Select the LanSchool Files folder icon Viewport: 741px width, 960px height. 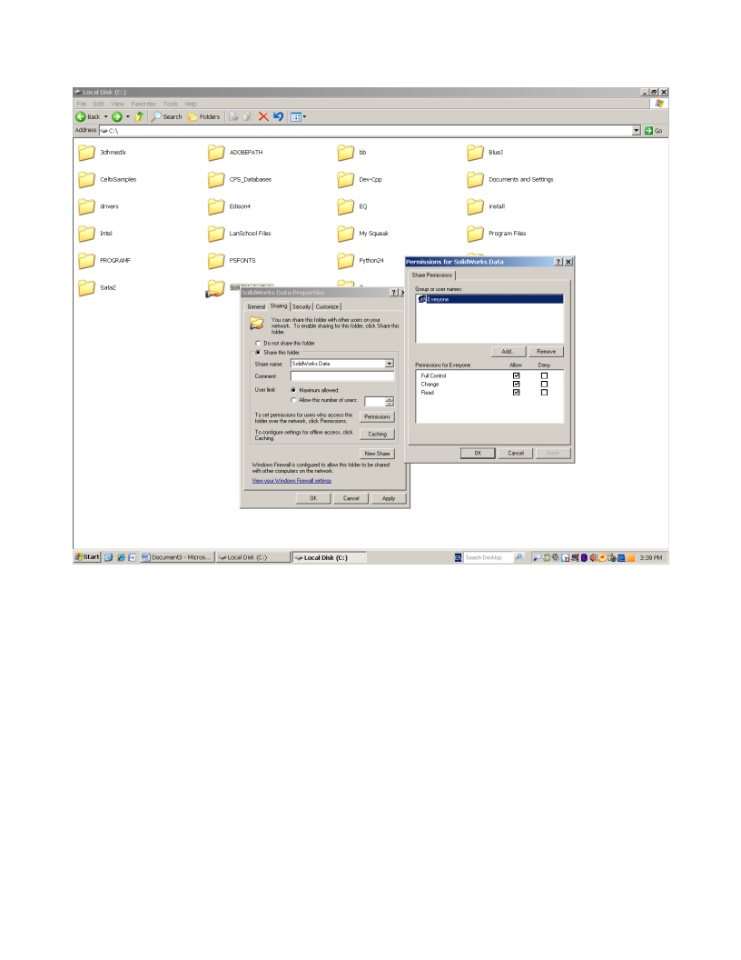click(x=216, y=233)
